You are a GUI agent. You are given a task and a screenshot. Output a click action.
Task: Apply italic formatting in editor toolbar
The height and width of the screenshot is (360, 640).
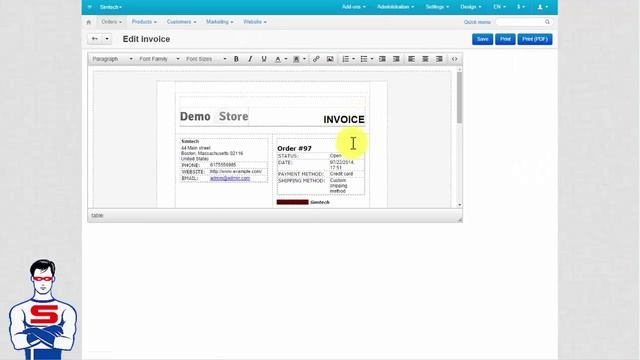[250, 59]
